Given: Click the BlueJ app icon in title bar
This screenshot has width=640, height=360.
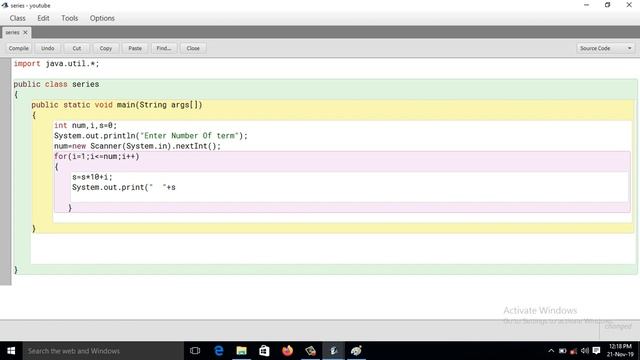Looking at the screenshot, I should coord(5,5).
